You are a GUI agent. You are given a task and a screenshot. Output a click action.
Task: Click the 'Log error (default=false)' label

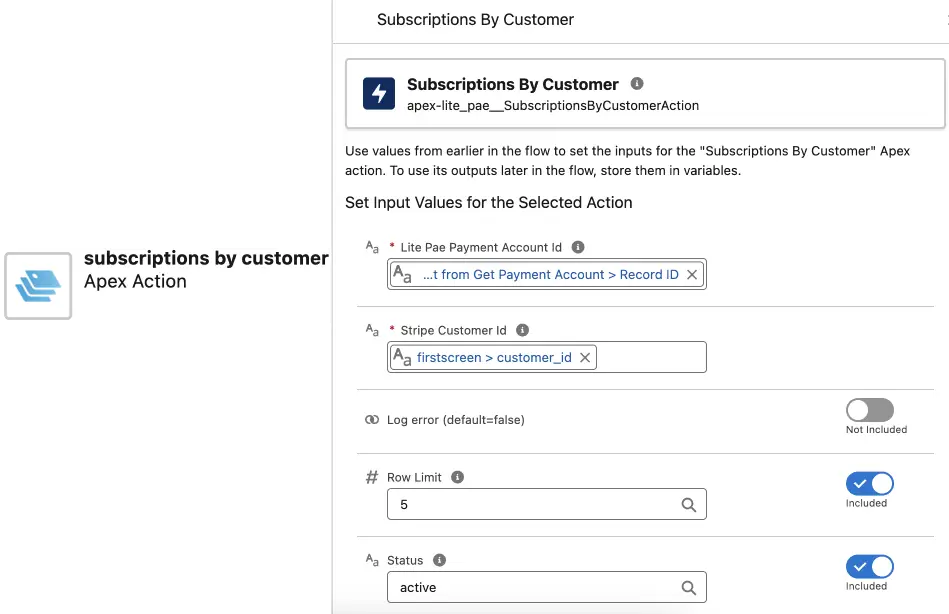tap(456, 420)
